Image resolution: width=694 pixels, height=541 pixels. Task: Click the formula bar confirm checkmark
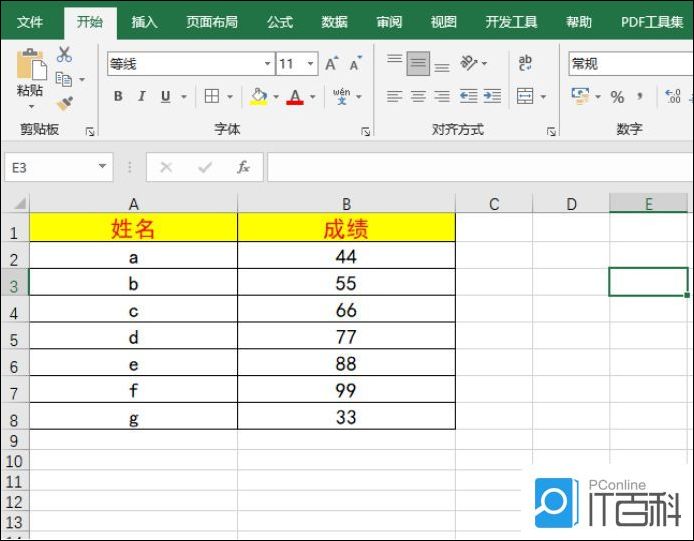tap(205, 167)
